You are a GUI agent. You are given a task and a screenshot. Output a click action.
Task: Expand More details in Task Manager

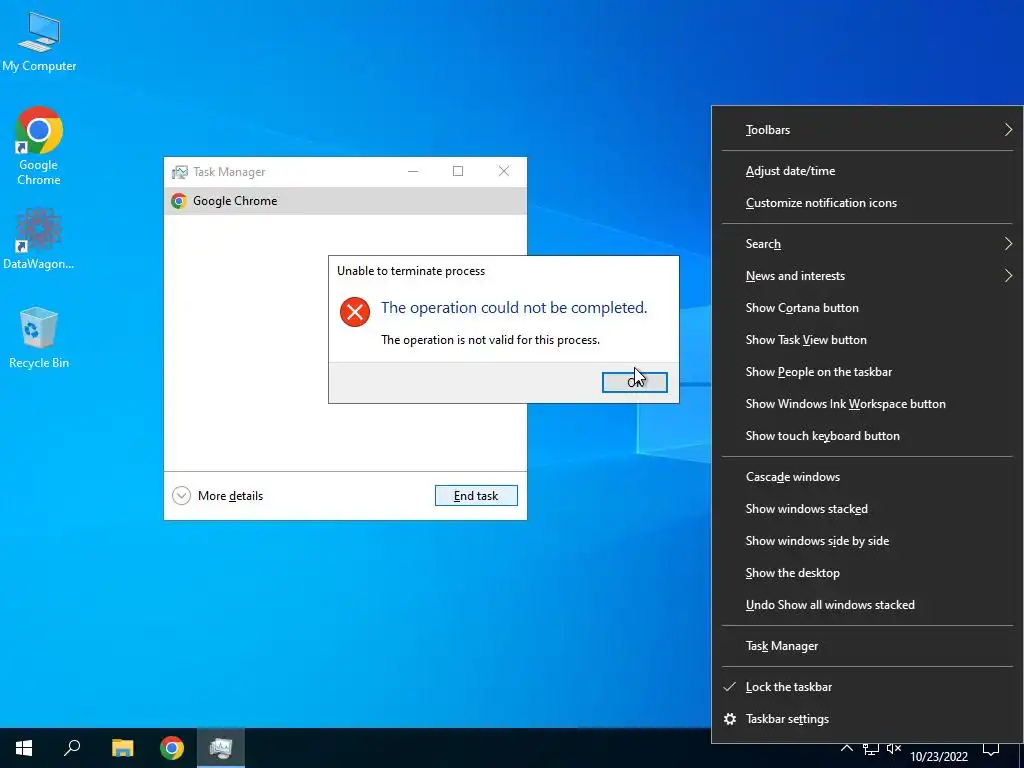coord(217,496)
